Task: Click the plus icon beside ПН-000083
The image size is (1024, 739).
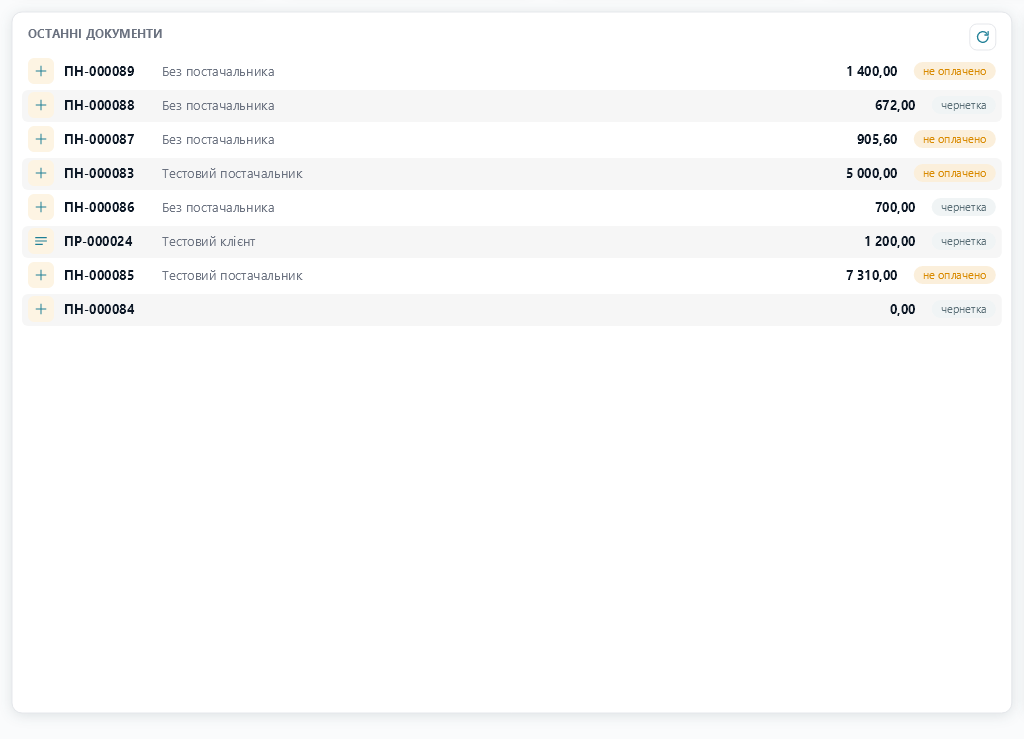Action: [x=40, y=173]
